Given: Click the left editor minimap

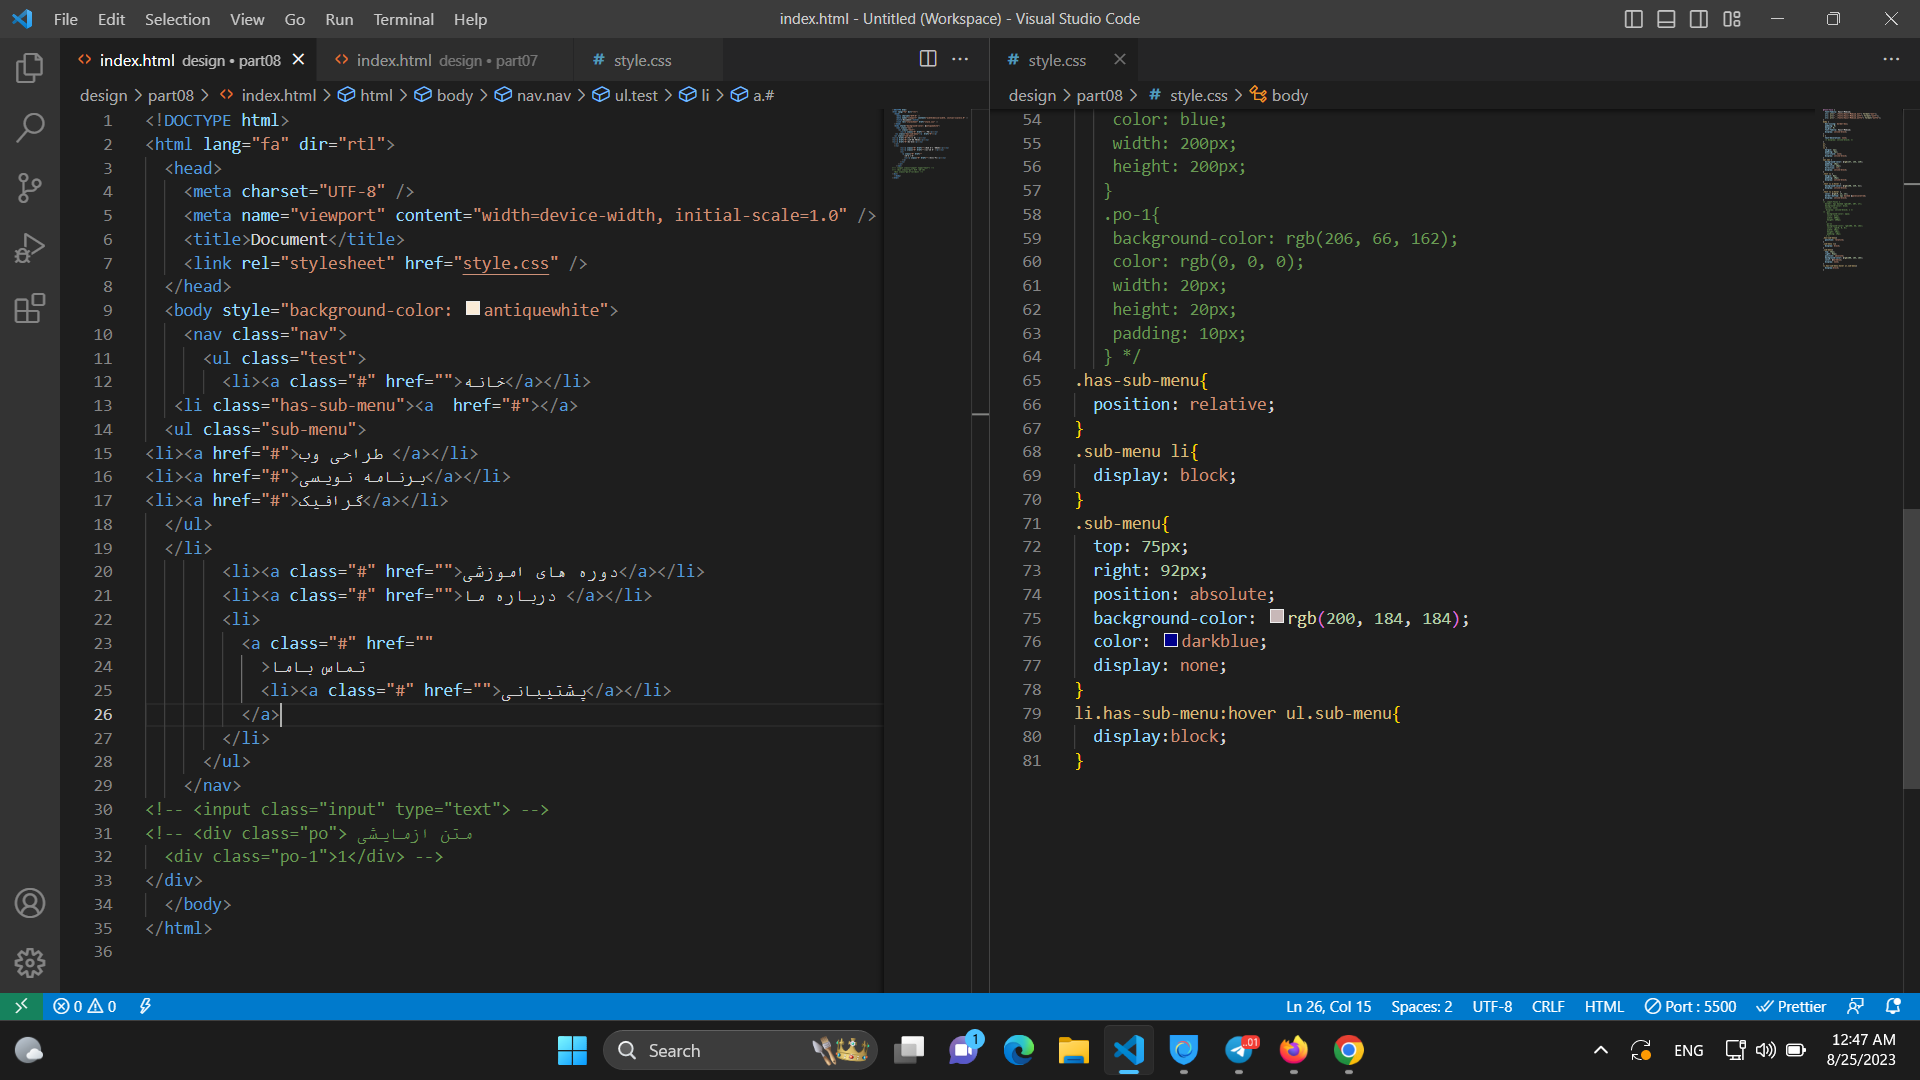Looking at the screenshot, I should click(928, 145).
